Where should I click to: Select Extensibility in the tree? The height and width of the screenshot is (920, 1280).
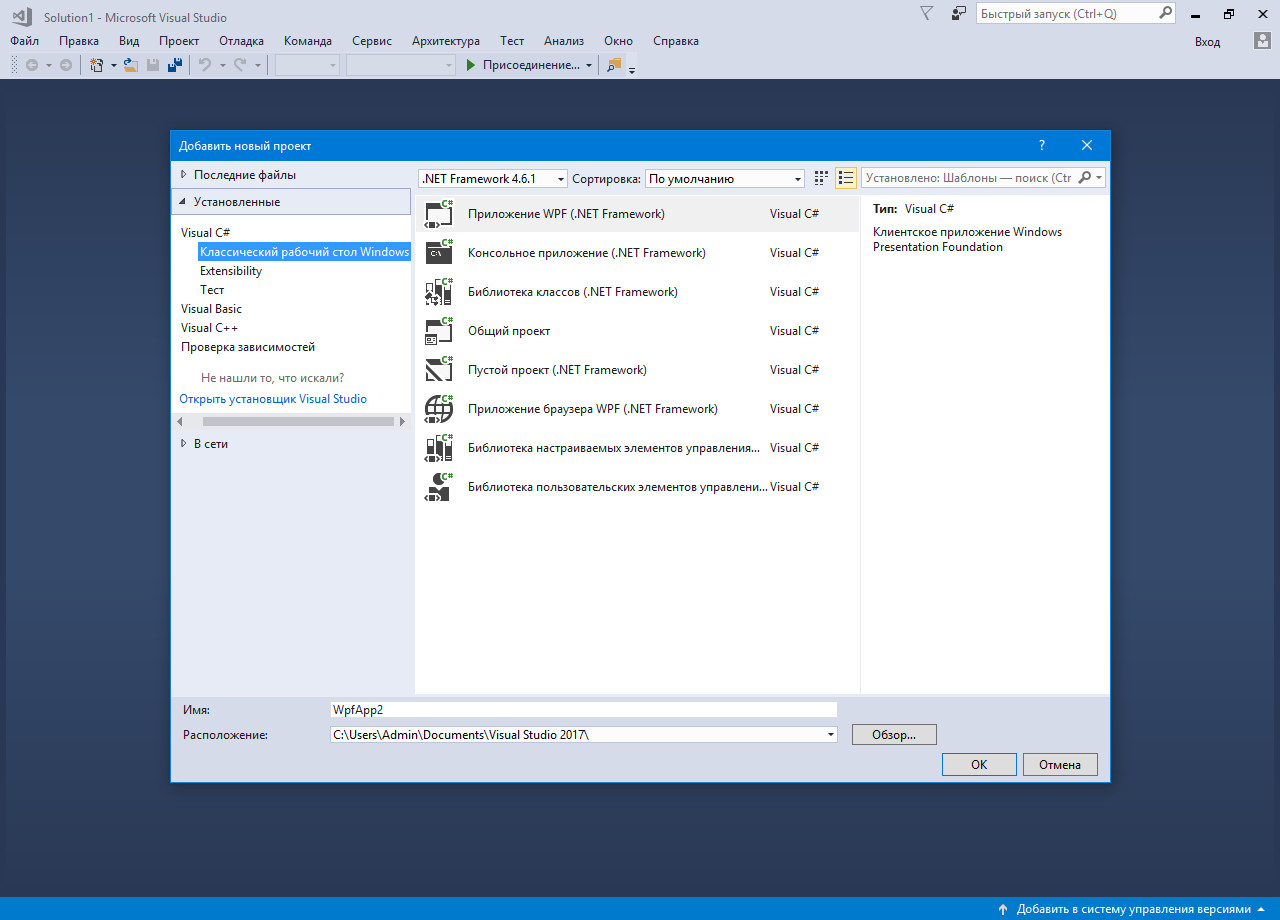(231, 271)
